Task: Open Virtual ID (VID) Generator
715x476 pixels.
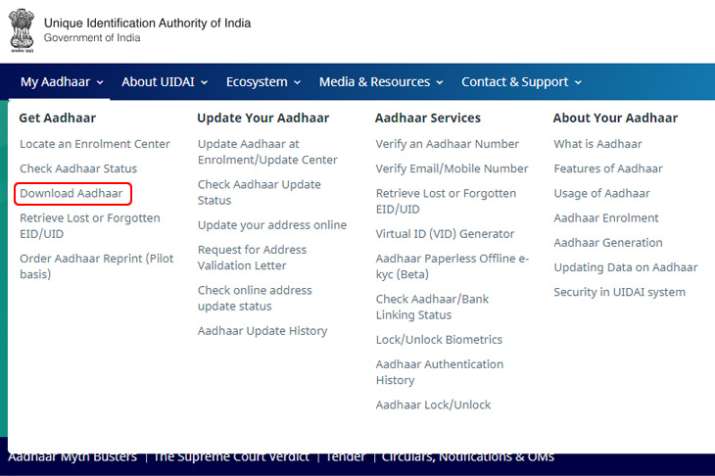Action: click(x=445, y=234)
